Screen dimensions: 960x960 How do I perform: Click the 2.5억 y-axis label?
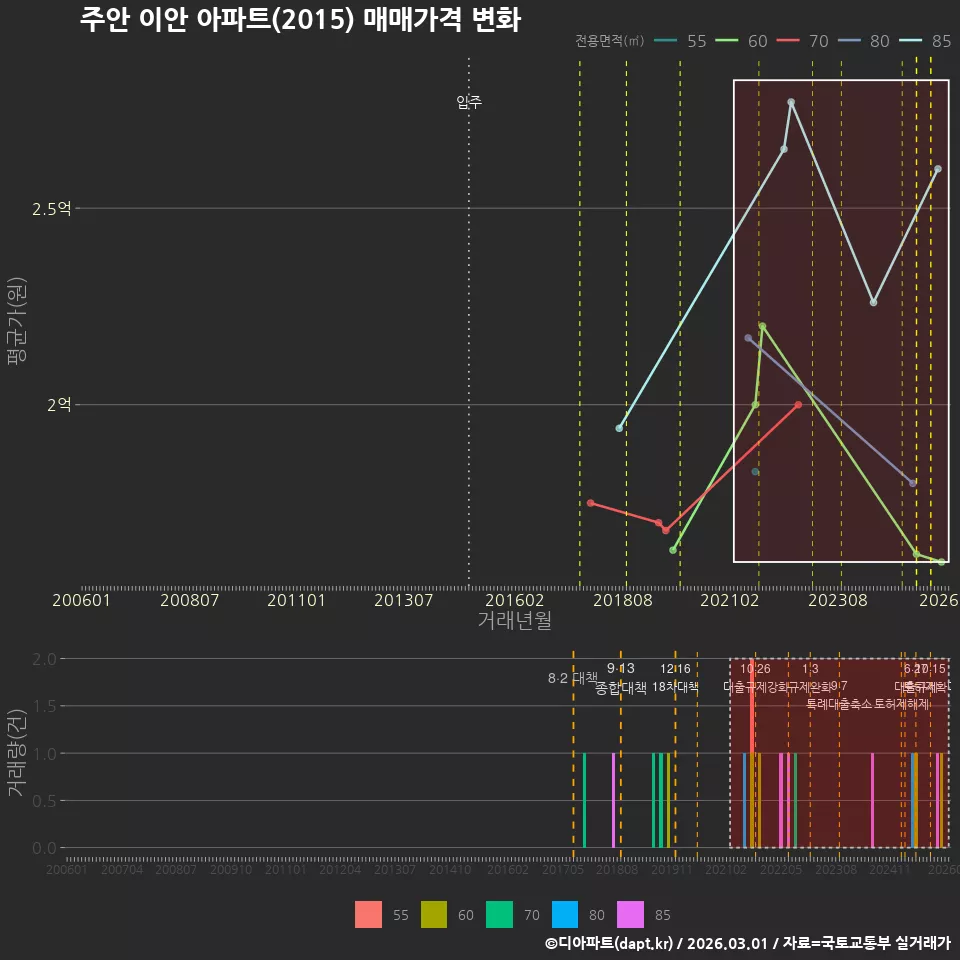click(51, 209)
